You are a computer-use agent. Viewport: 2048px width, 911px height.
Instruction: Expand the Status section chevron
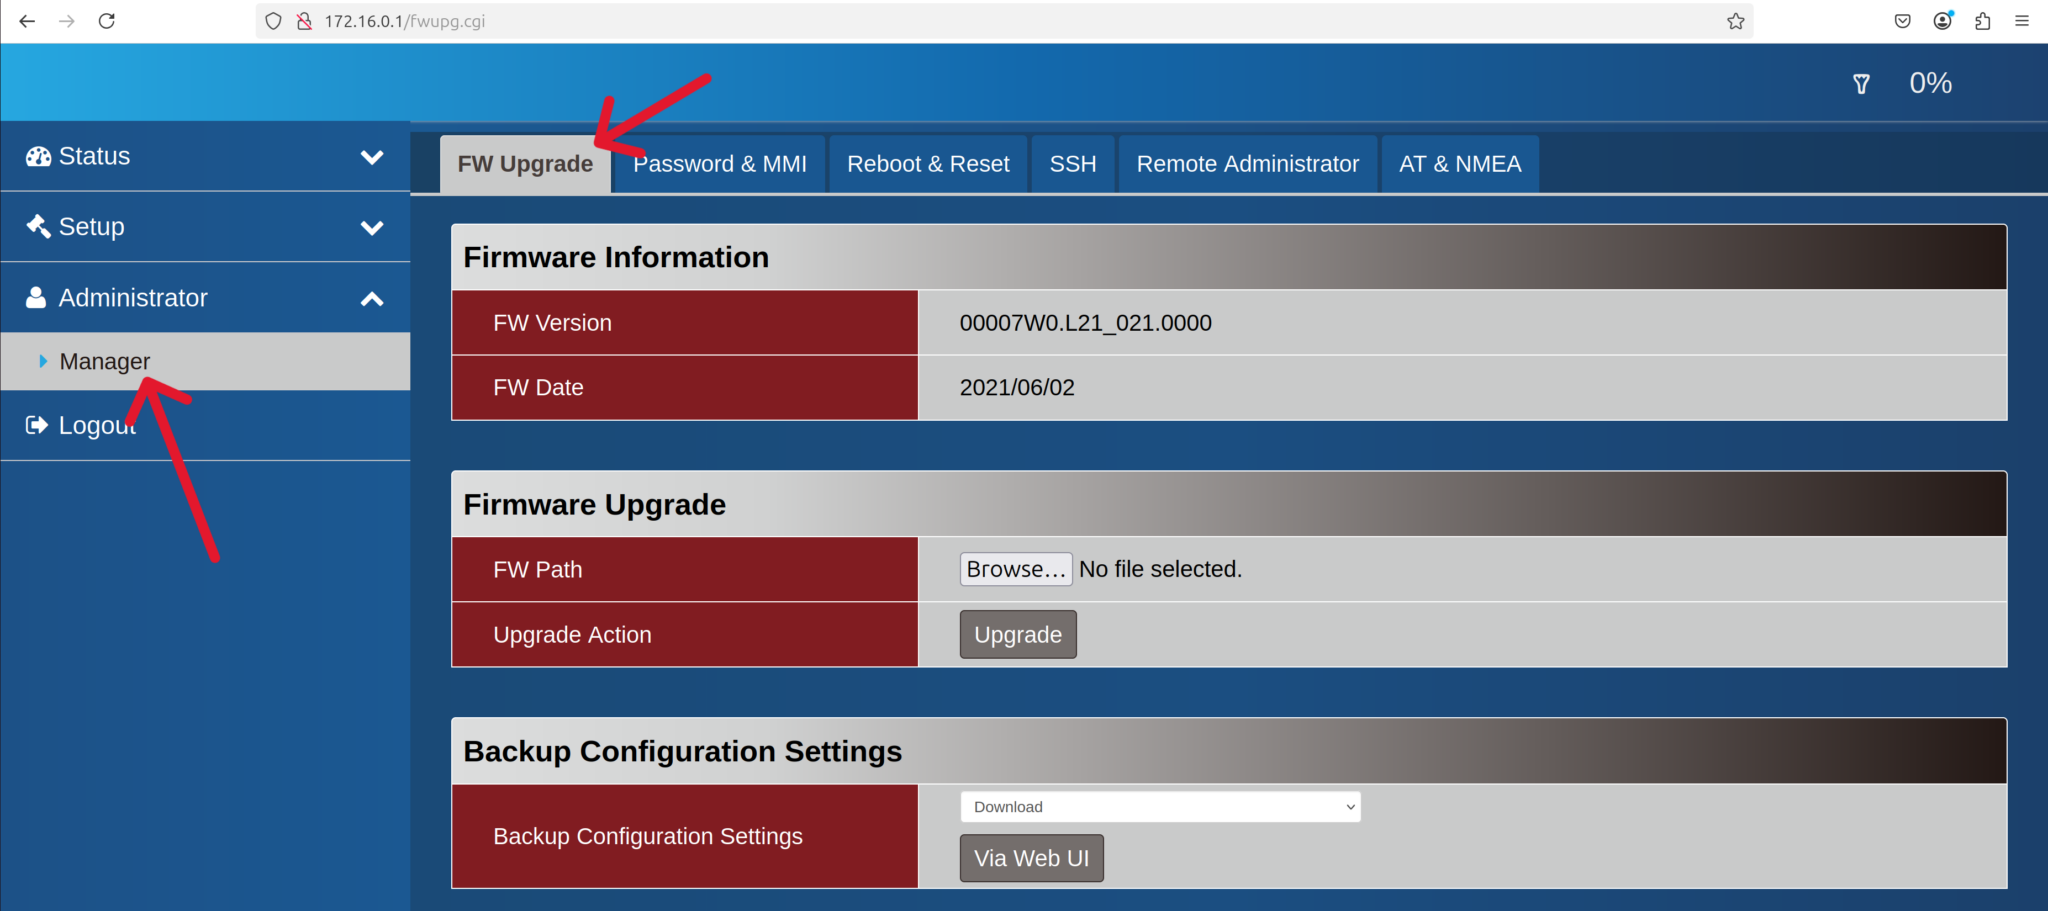(x=372, y=157)
